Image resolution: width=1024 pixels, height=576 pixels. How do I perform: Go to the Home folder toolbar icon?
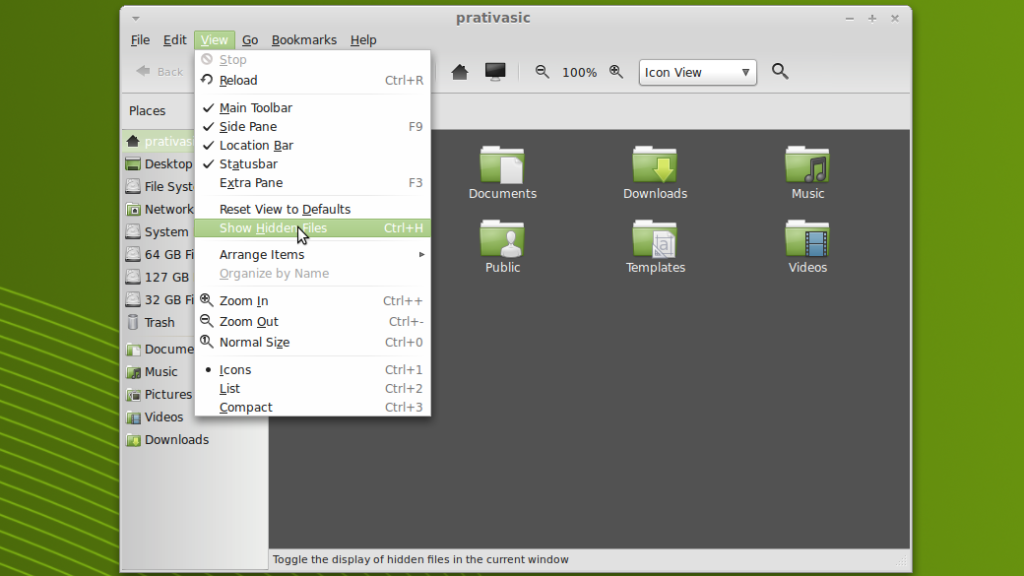(x=460, y=72)
